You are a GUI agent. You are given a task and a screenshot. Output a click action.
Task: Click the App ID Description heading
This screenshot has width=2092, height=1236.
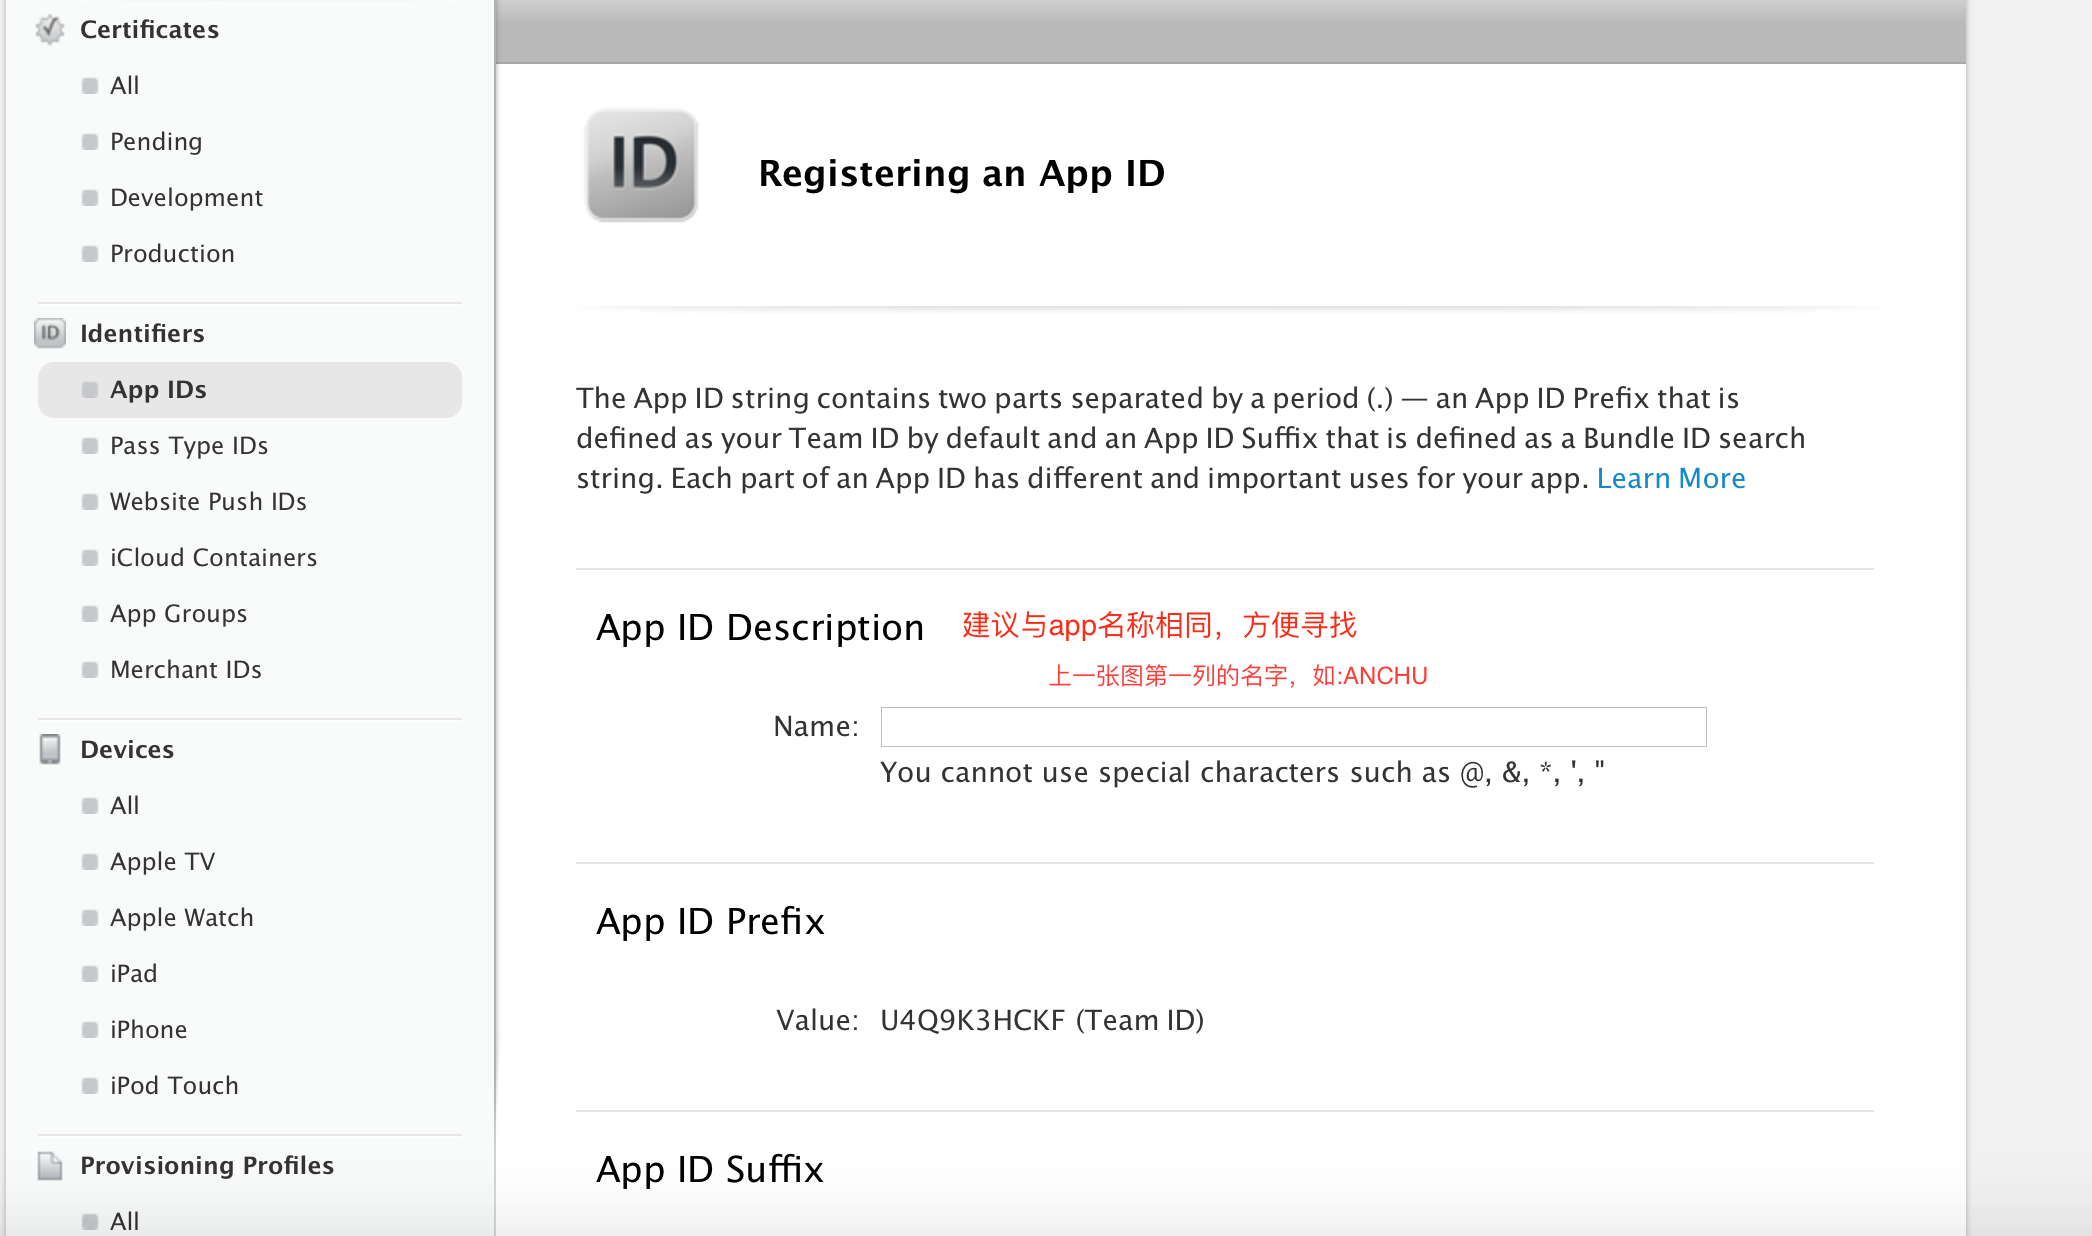click(760, 627)
